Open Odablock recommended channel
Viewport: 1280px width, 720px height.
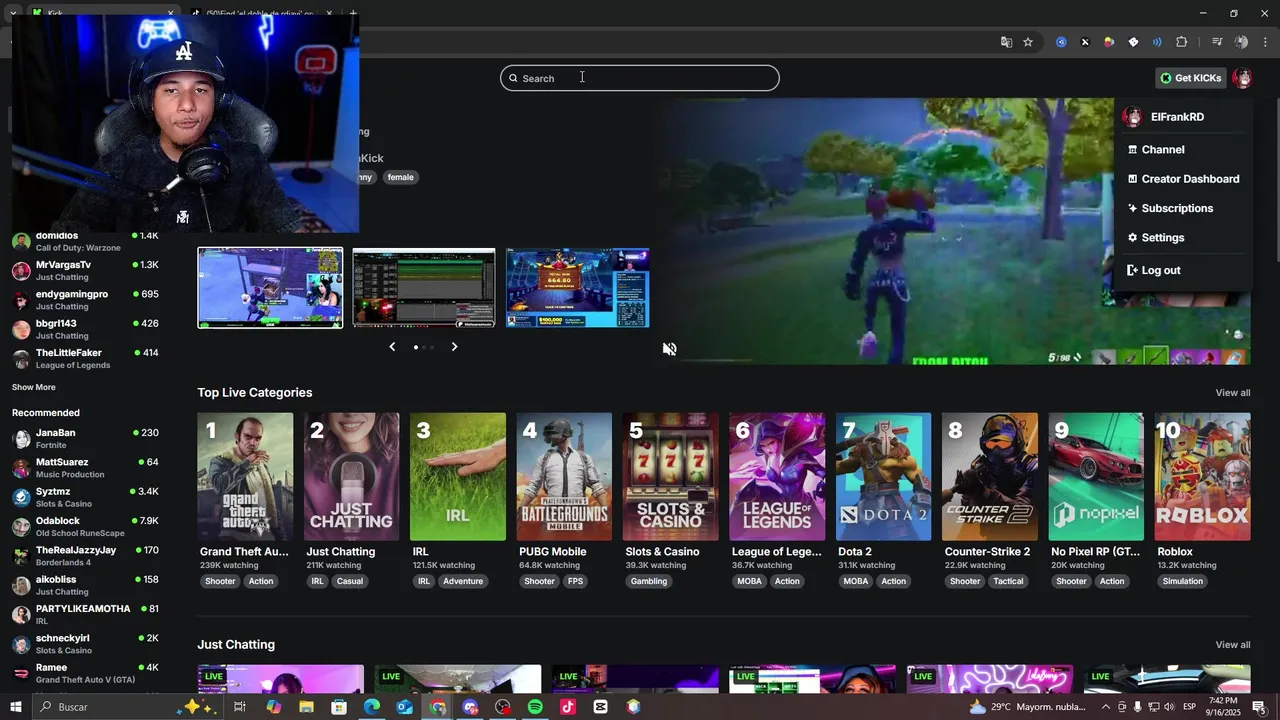coord(86,526)
